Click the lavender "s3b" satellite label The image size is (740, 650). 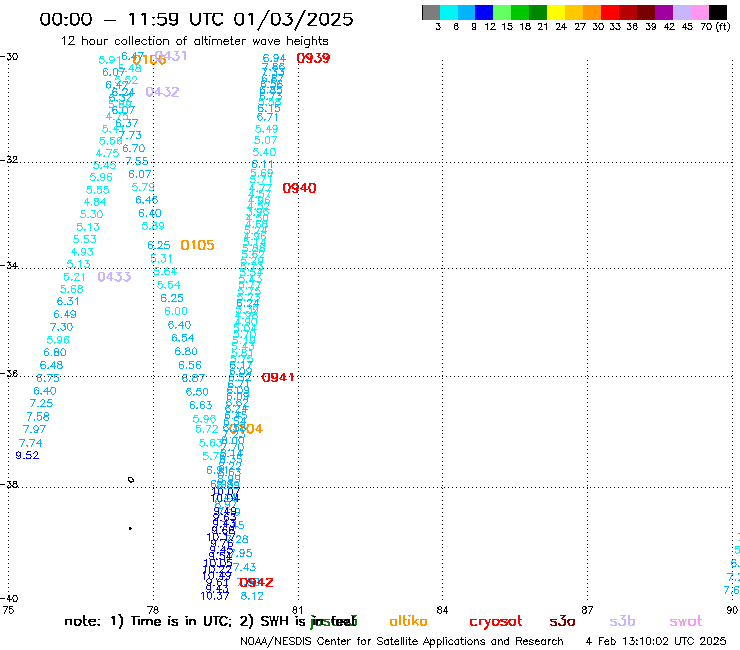pyautogui.click(x=622, y=621)
